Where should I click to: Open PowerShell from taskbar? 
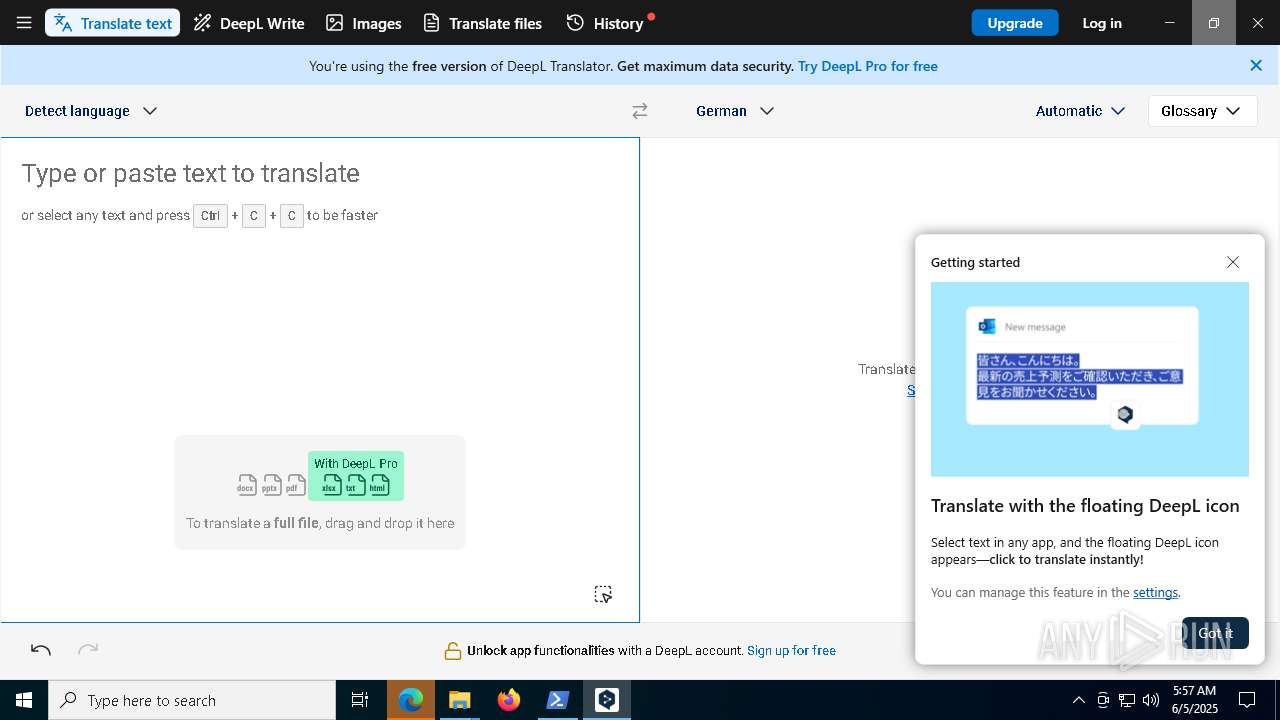pyautogui.click(x=558, y=700)
